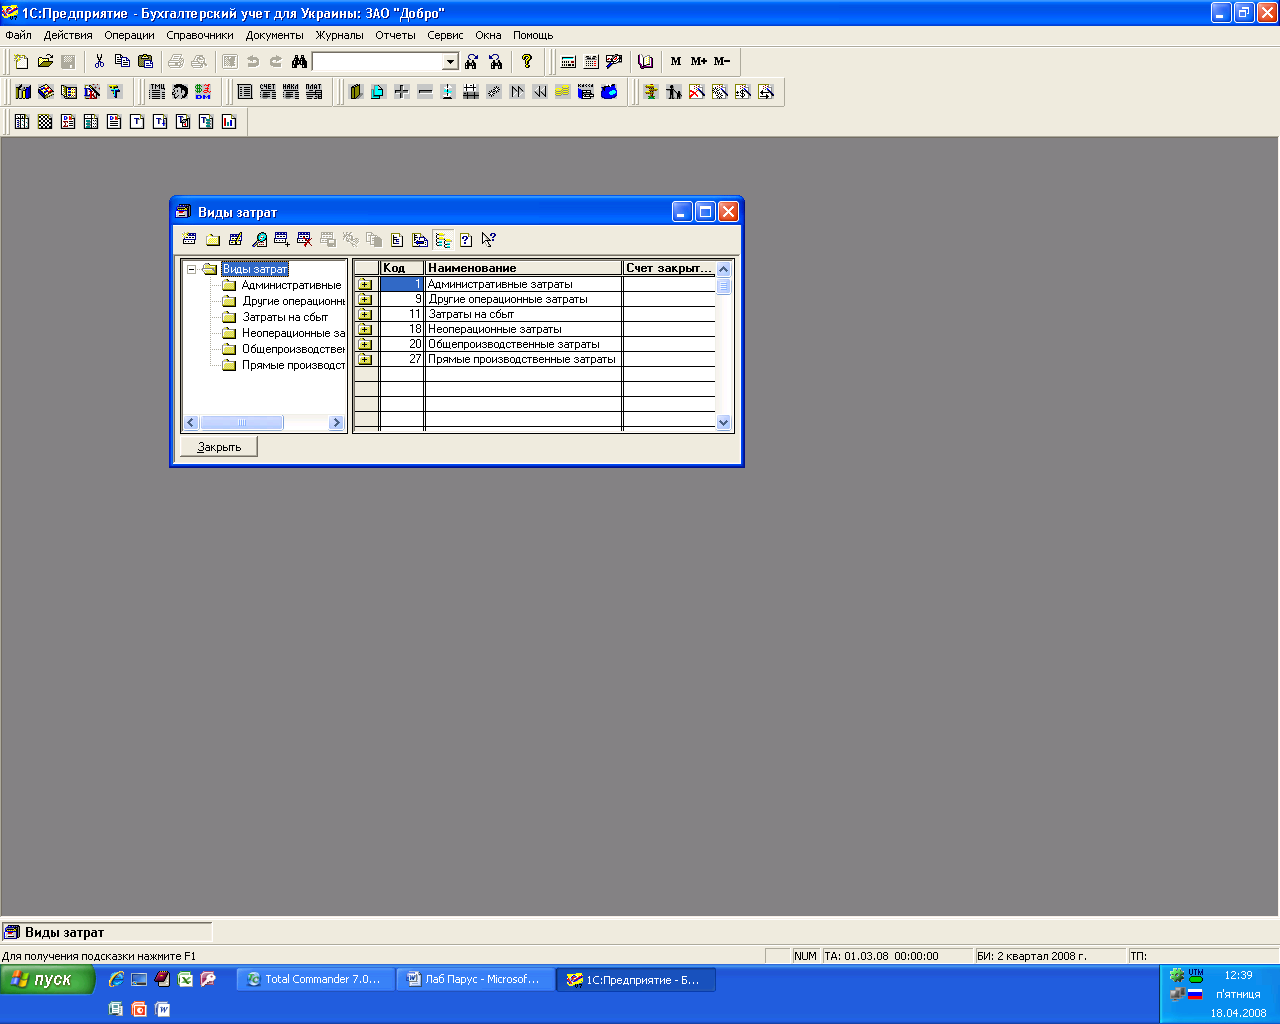Open the Справочники menu
The height and width of the screenshot is (1024, 1280).
(x=200, y=35)
